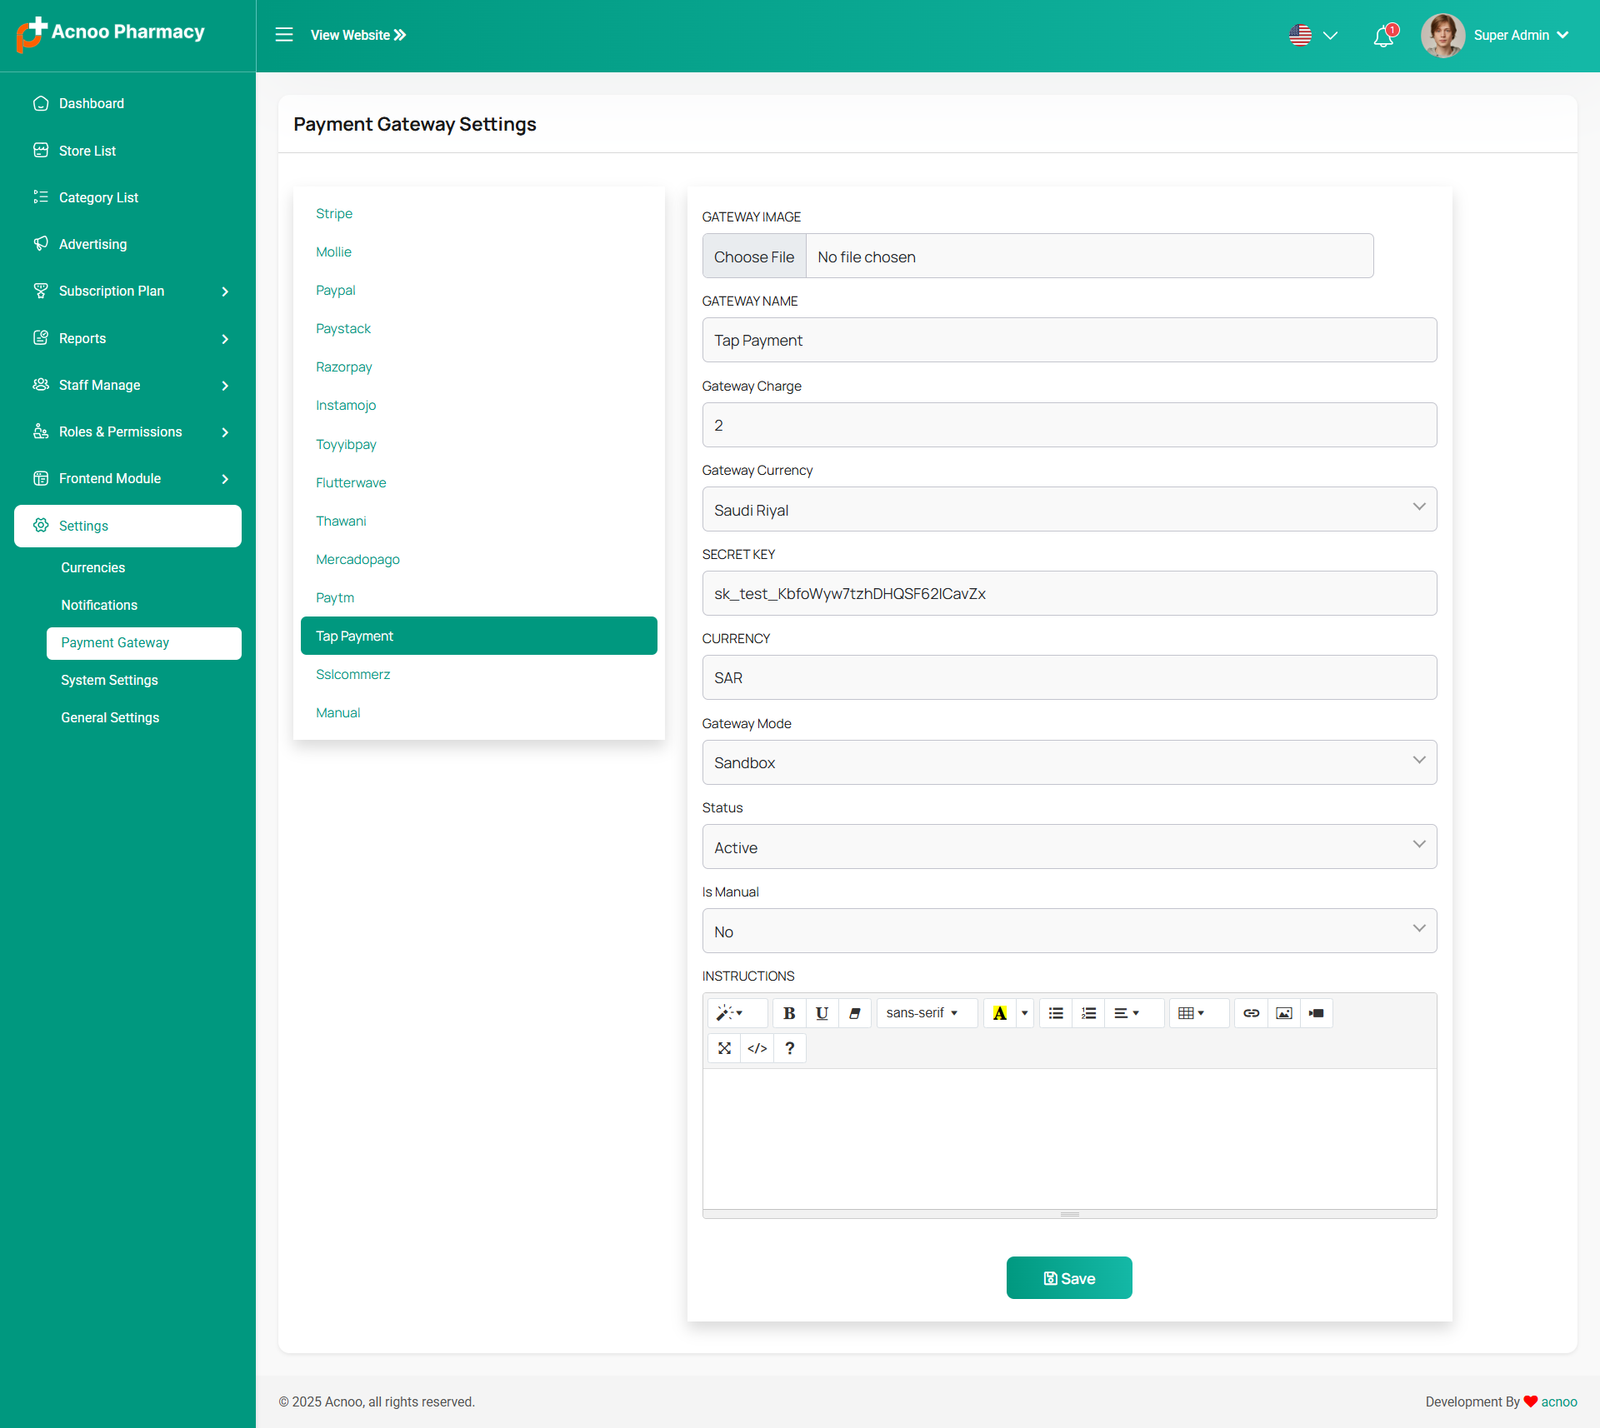Expand the Subscription Plan sidebar menu
Screen dimensions: 1600x1428
128,291
